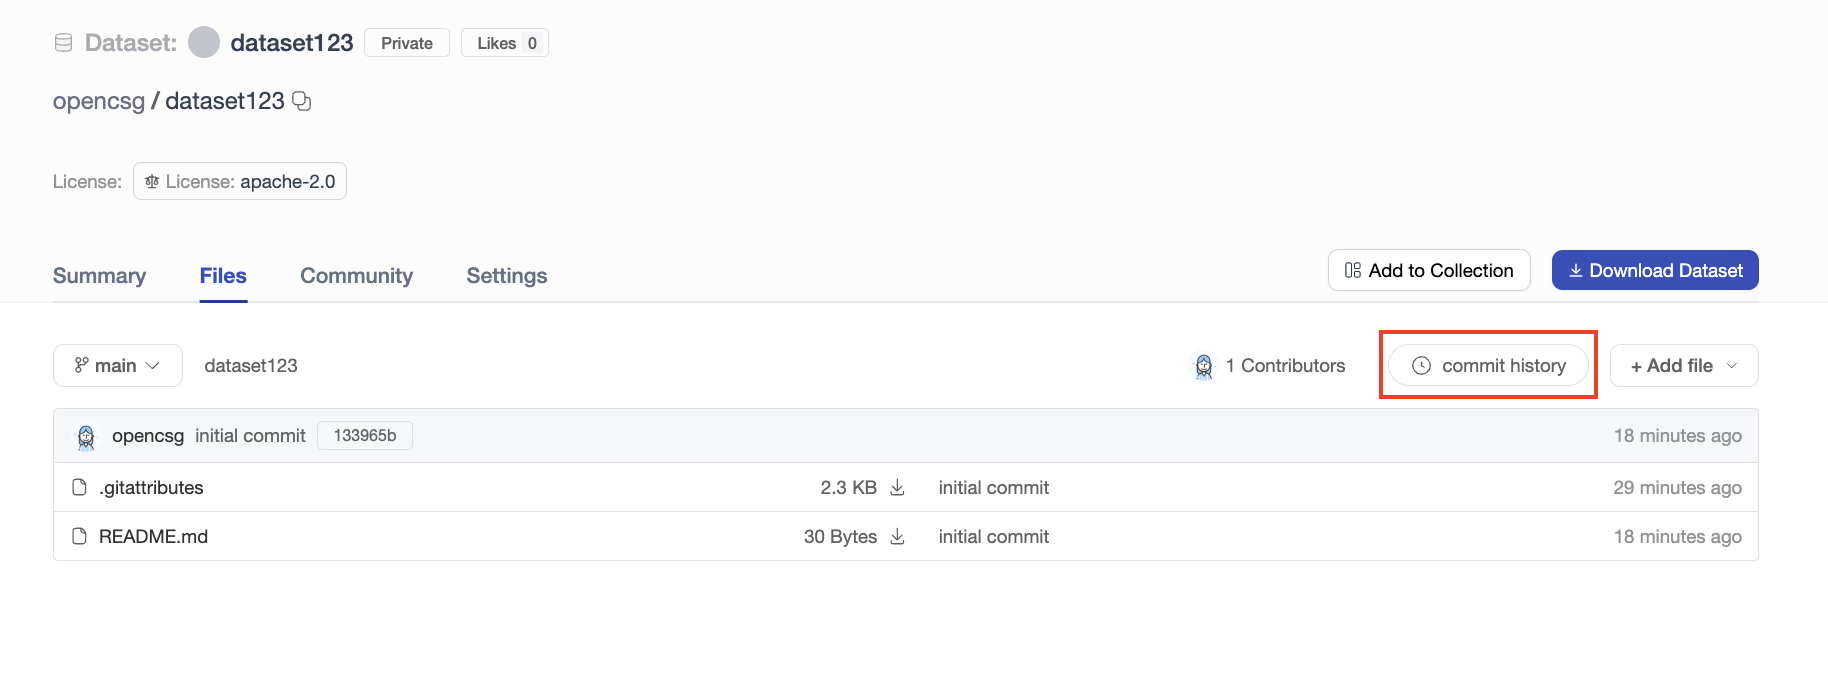View the commit history
This screenshot has width=1828, height=694.
pyautogui.click(x=1488, y=366)
